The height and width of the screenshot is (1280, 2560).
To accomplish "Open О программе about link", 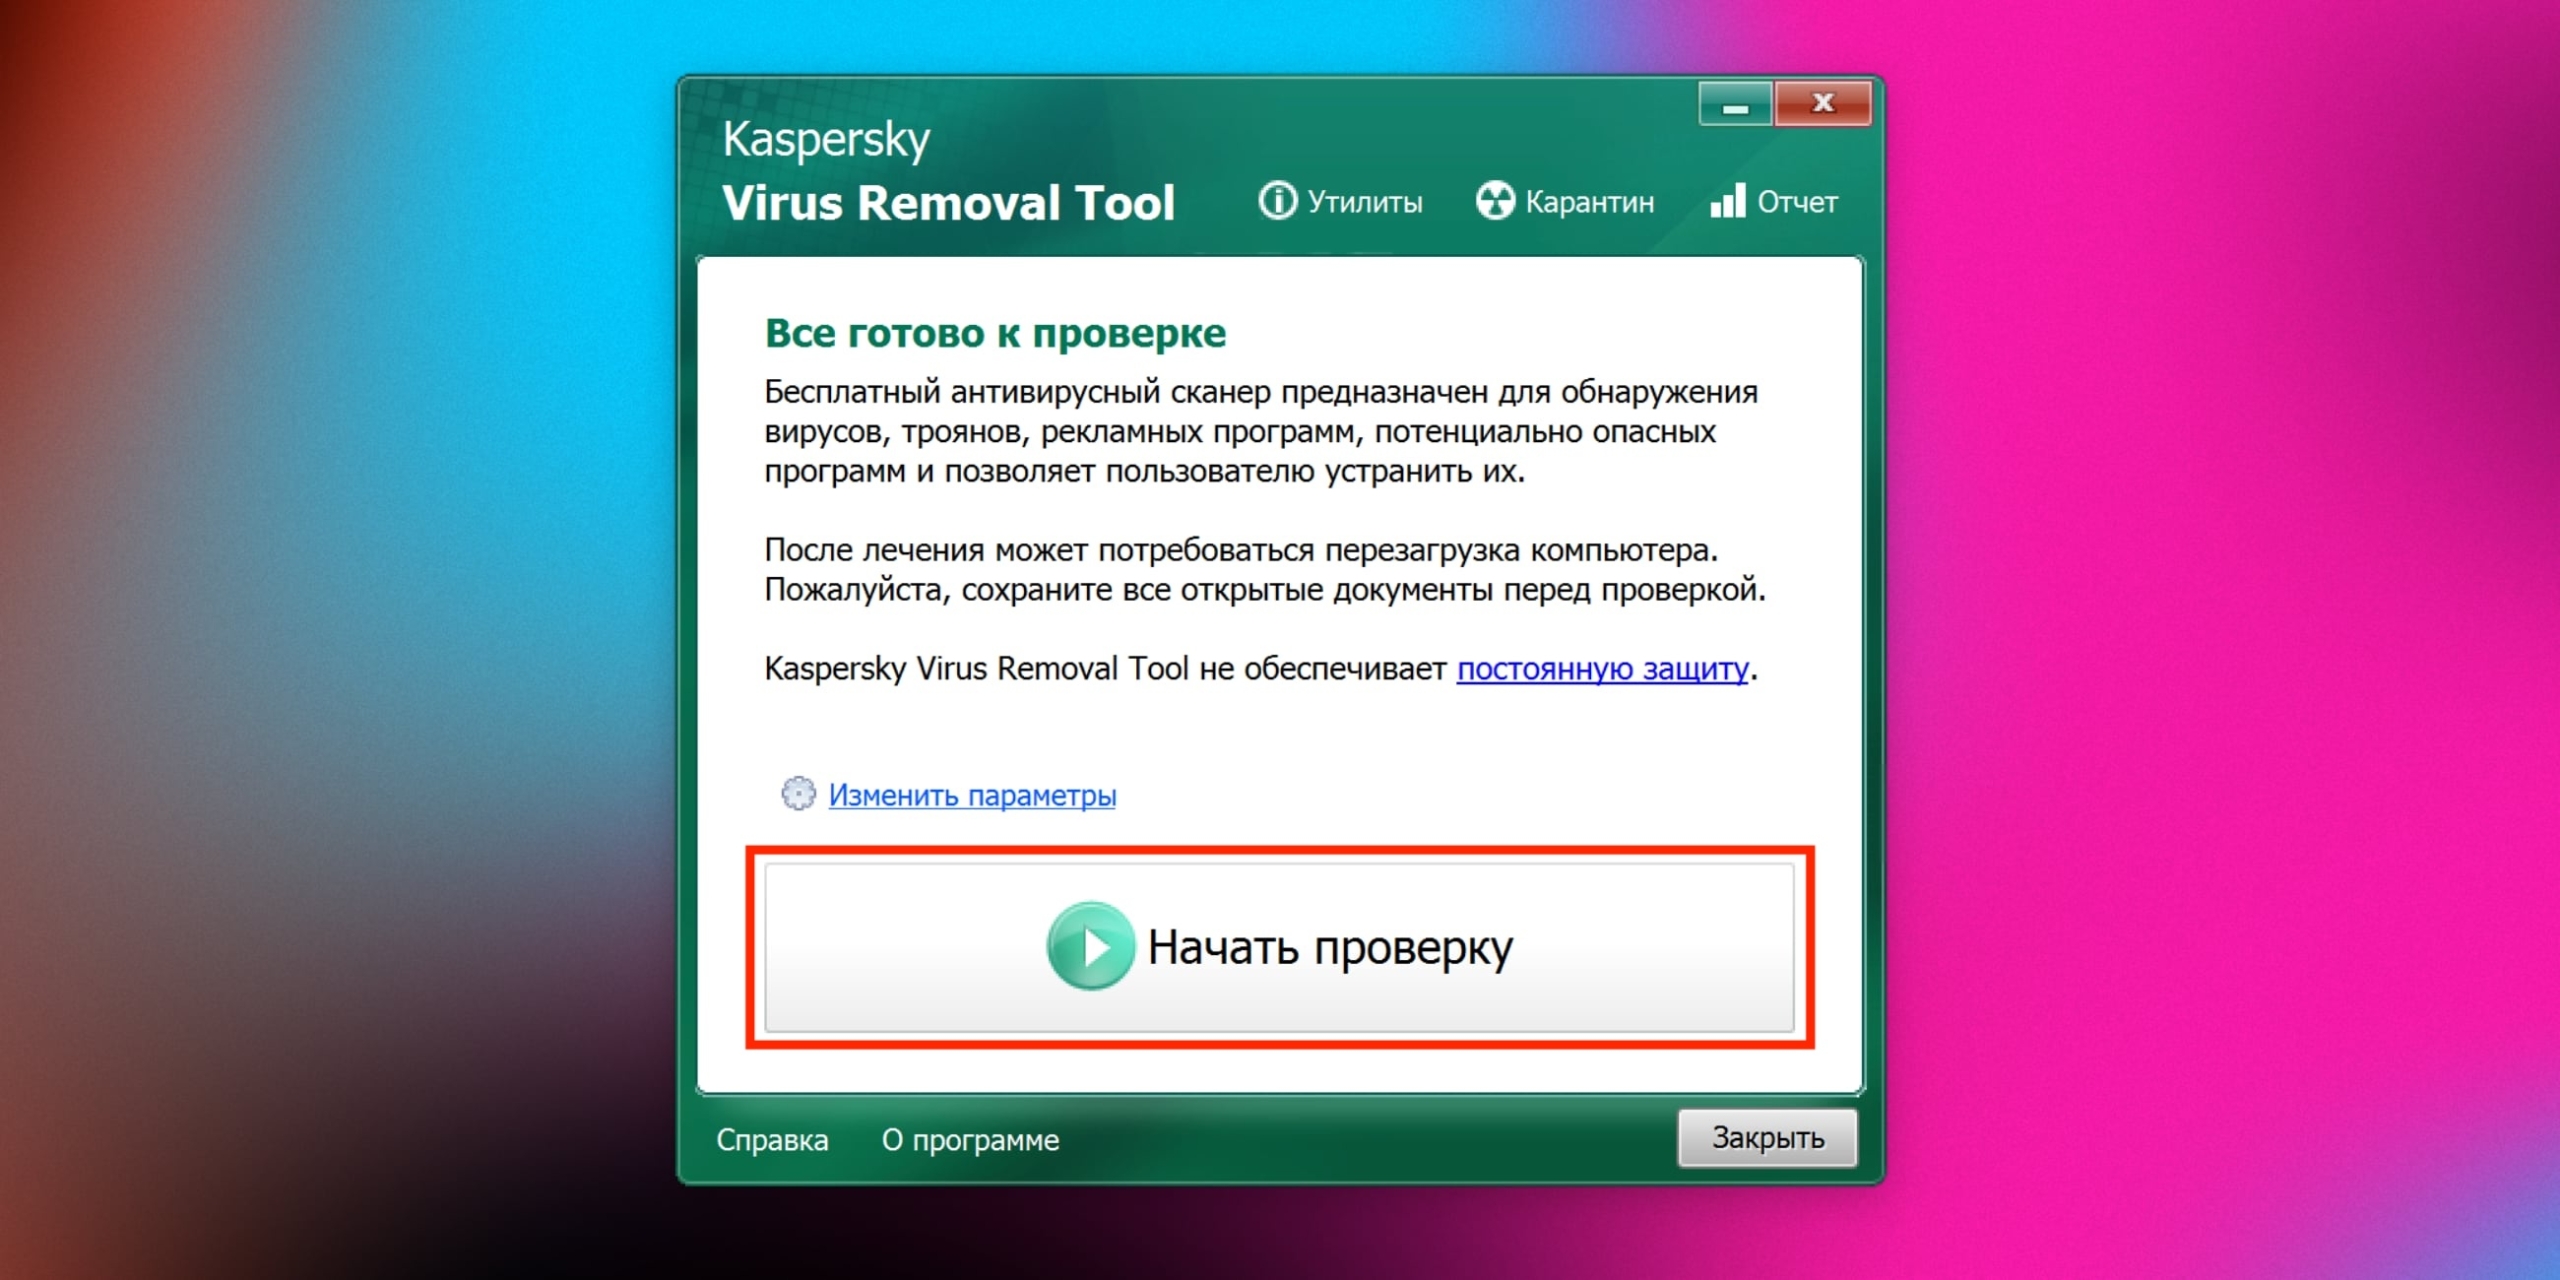I will (x=970, y=1140).
